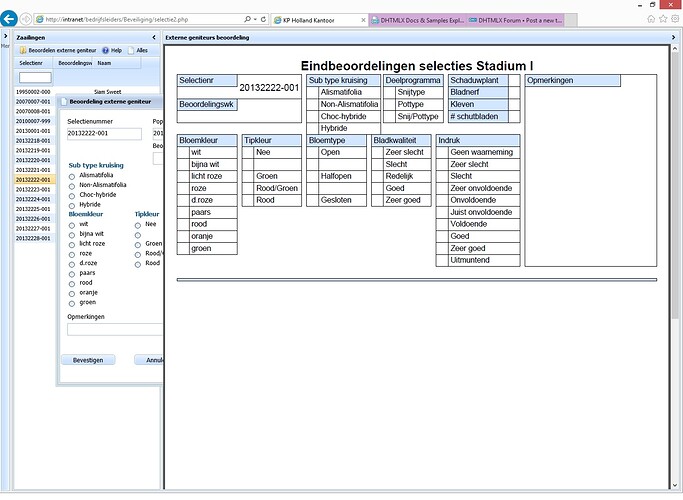Click the Selectienr filter box in the grid

click(x=35, y=78)
